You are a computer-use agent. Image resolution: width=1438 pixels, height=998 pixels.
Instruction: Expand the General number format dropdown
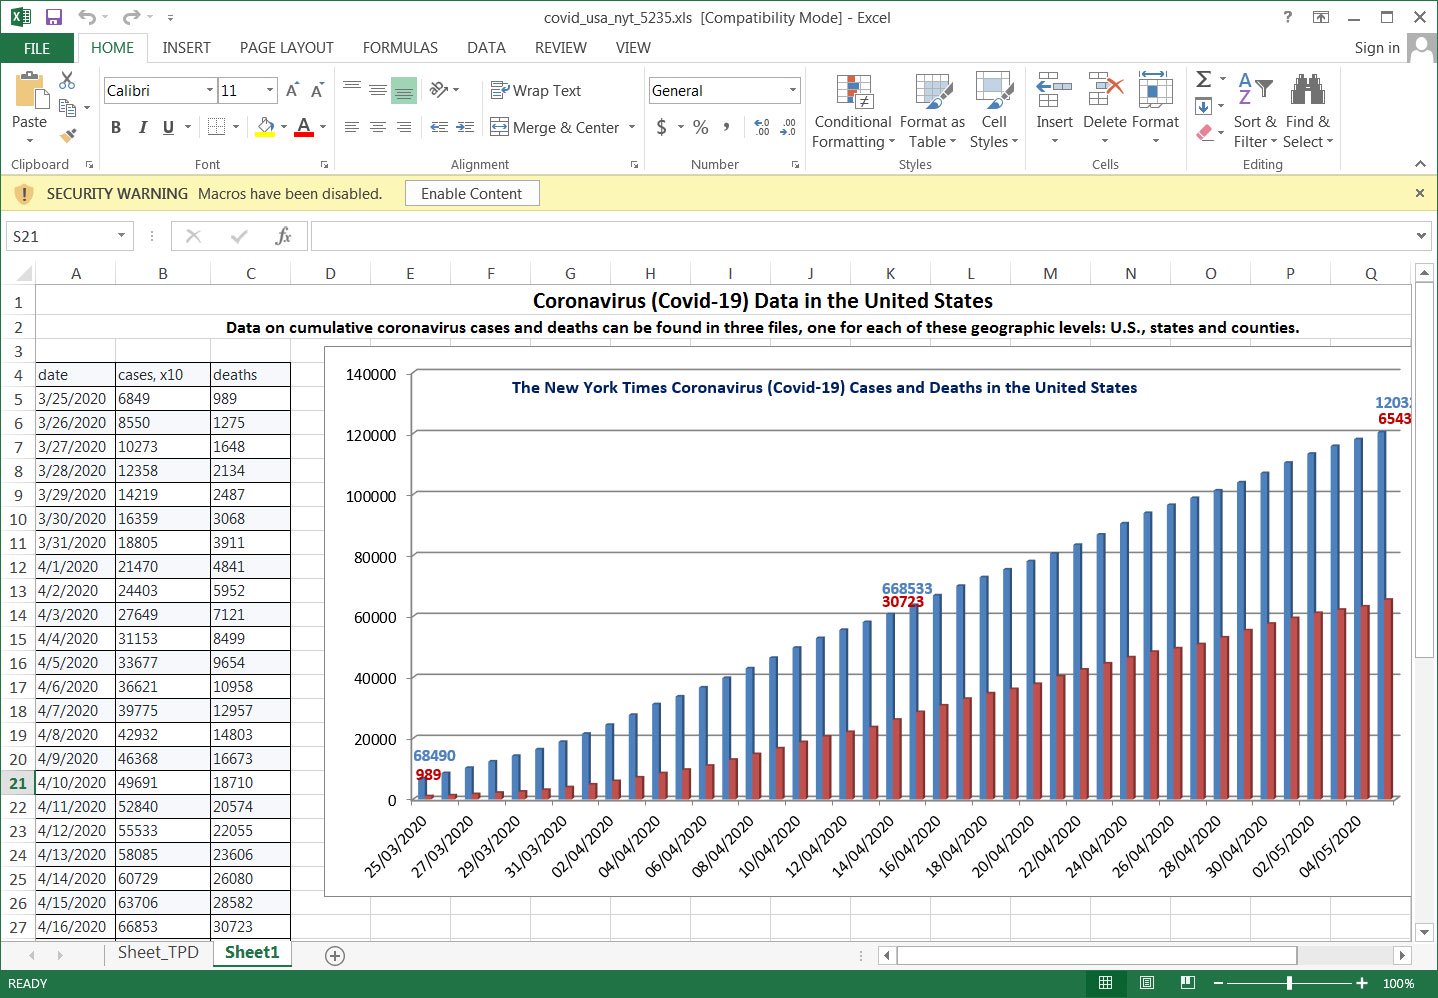coord(792,91)
